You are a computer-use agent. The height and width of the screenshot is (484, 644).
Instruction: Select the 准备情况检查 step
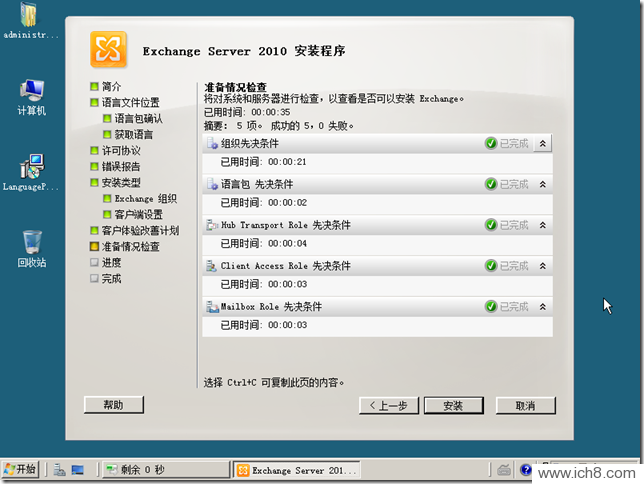pos(125,247)
